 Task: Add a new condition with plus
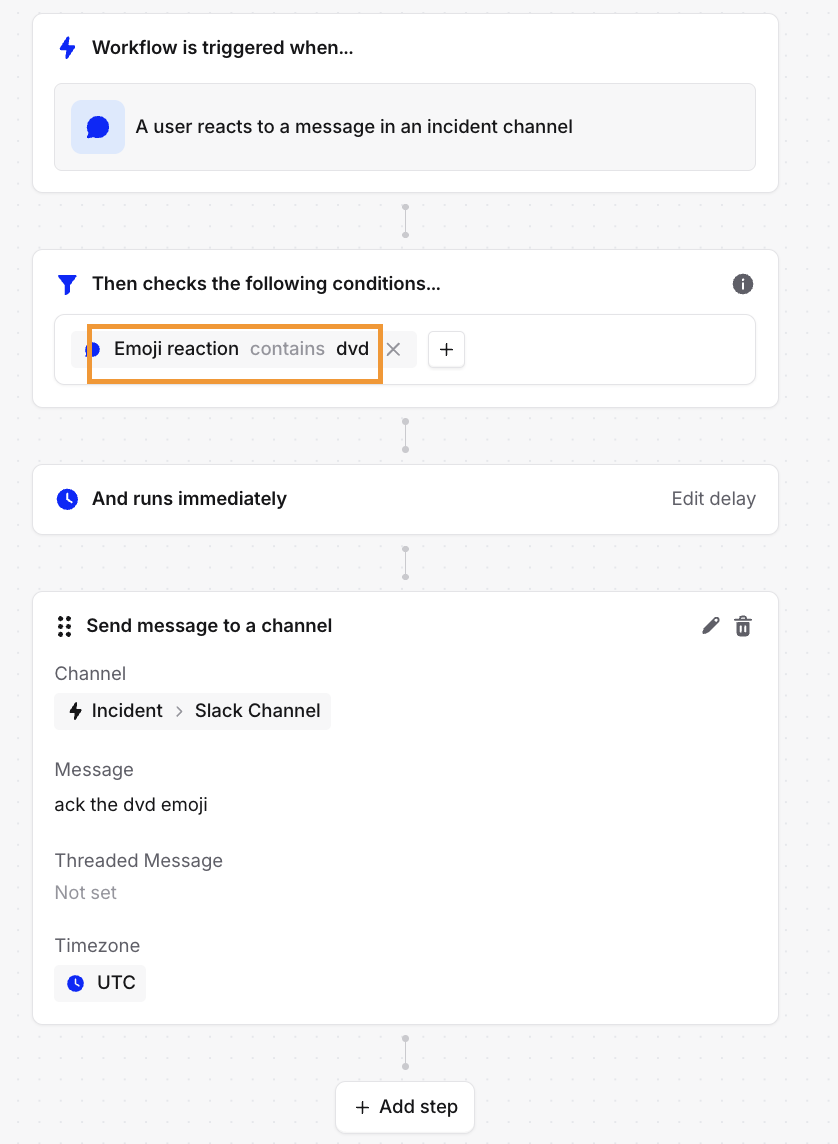[446, 349]
